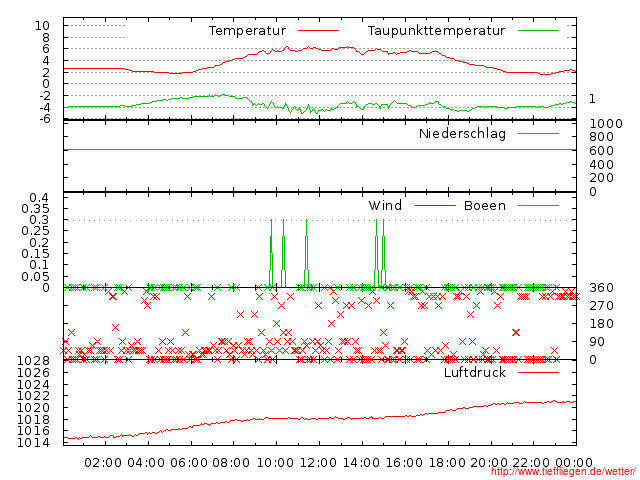
Task: Click the Luftdruck legend label
Action: click(475, 372)
